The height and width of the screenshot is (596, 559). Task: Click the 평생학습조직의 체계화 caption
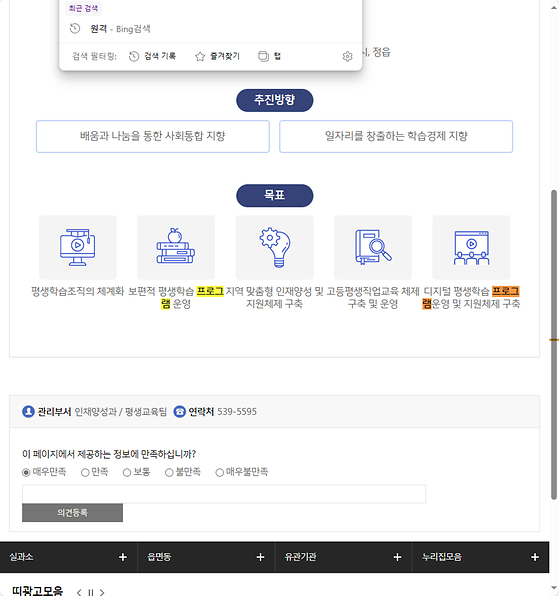coord(78,292)
